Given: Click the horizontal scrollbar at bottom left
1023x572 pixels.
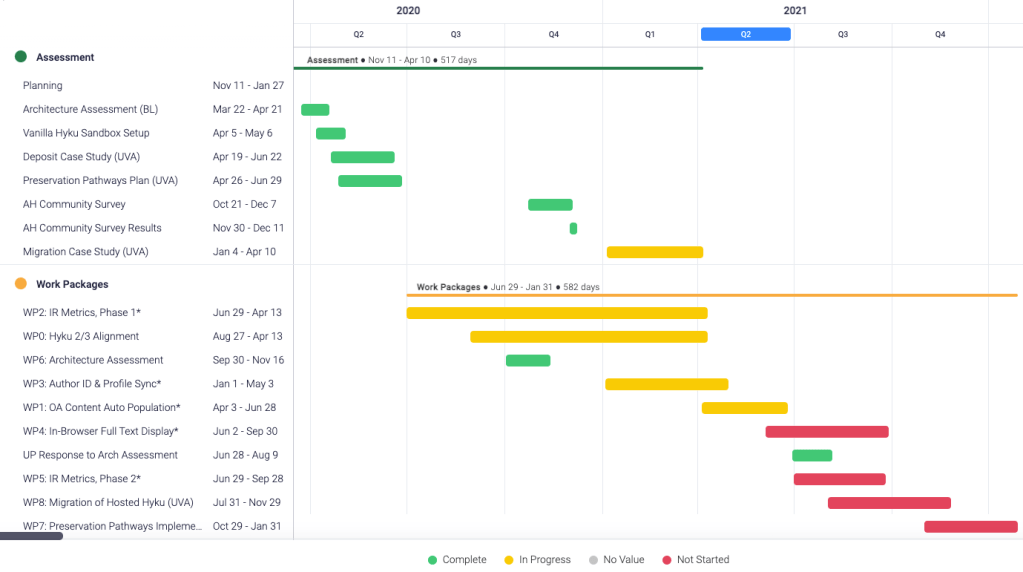Looking at the screenshot, I should coord(31,537).
